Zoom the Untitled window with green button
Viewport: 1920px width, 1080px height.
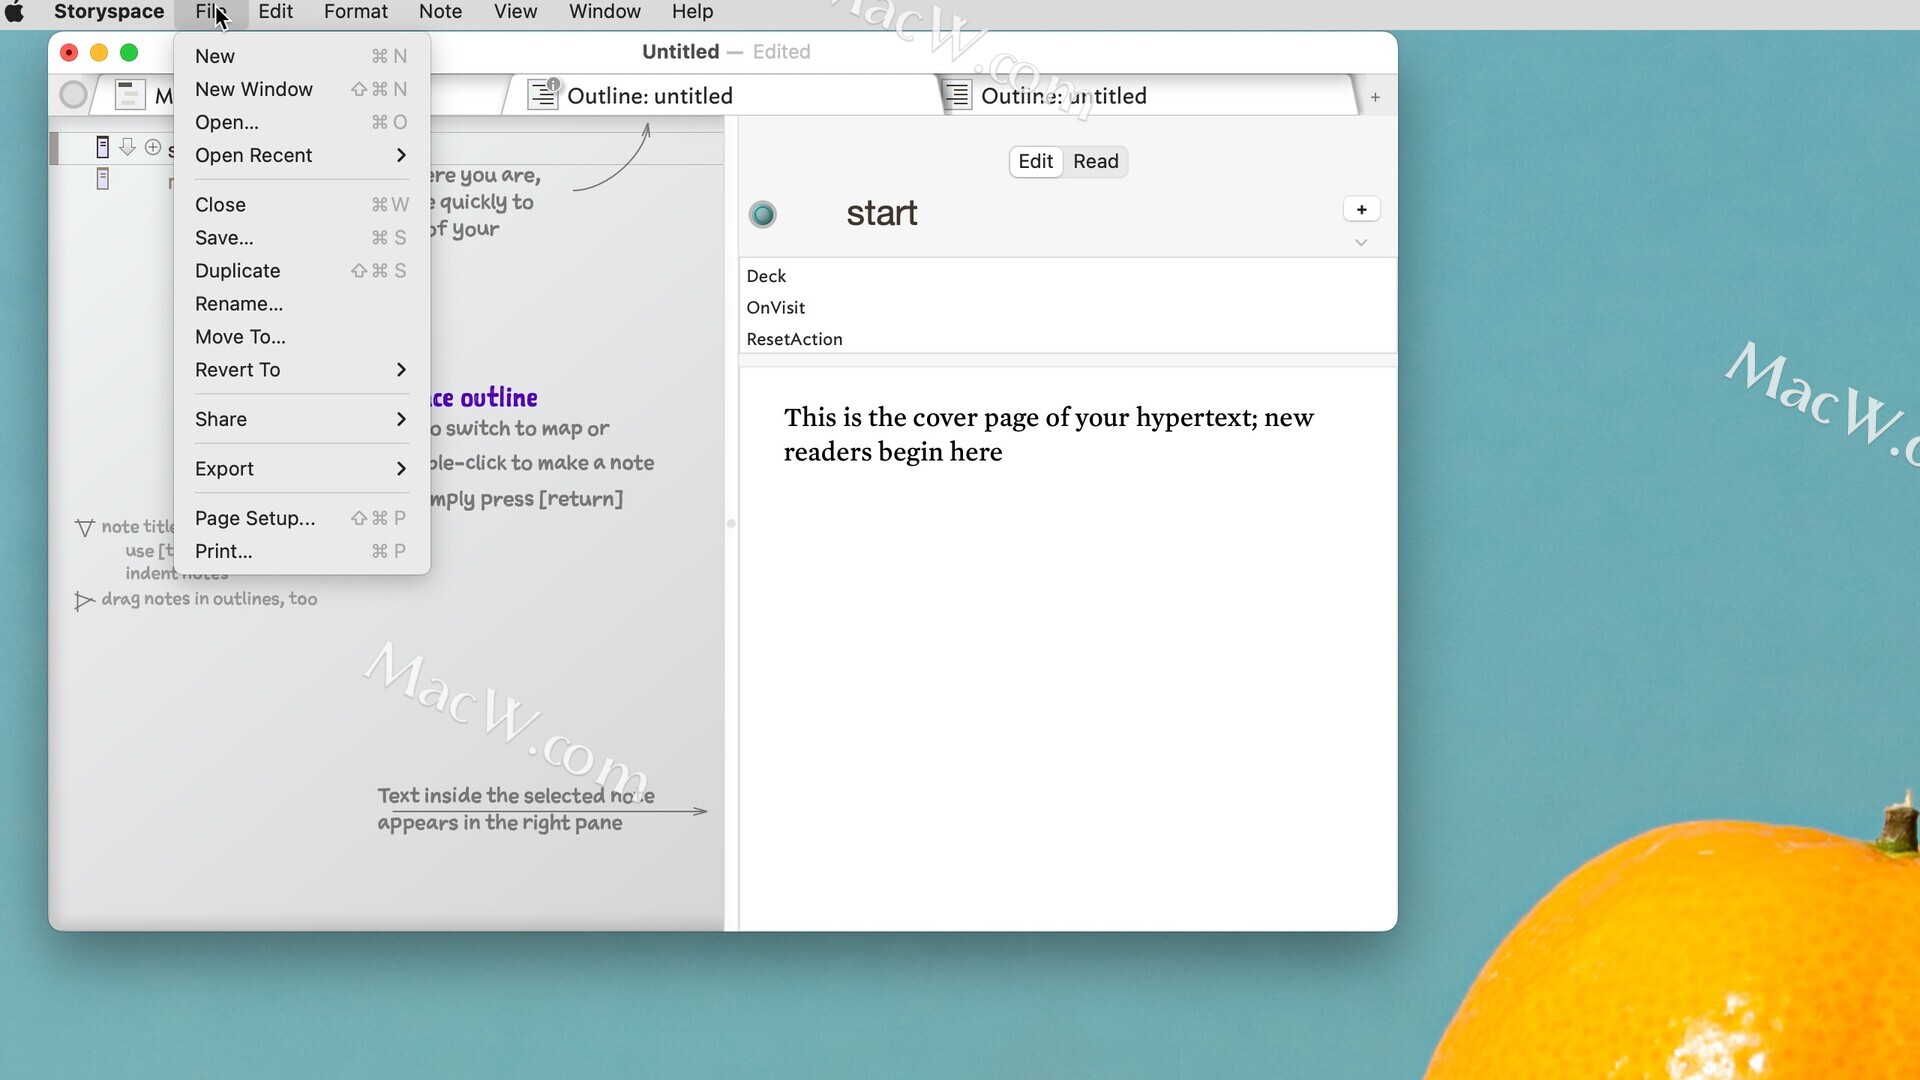tap(129, 52)
